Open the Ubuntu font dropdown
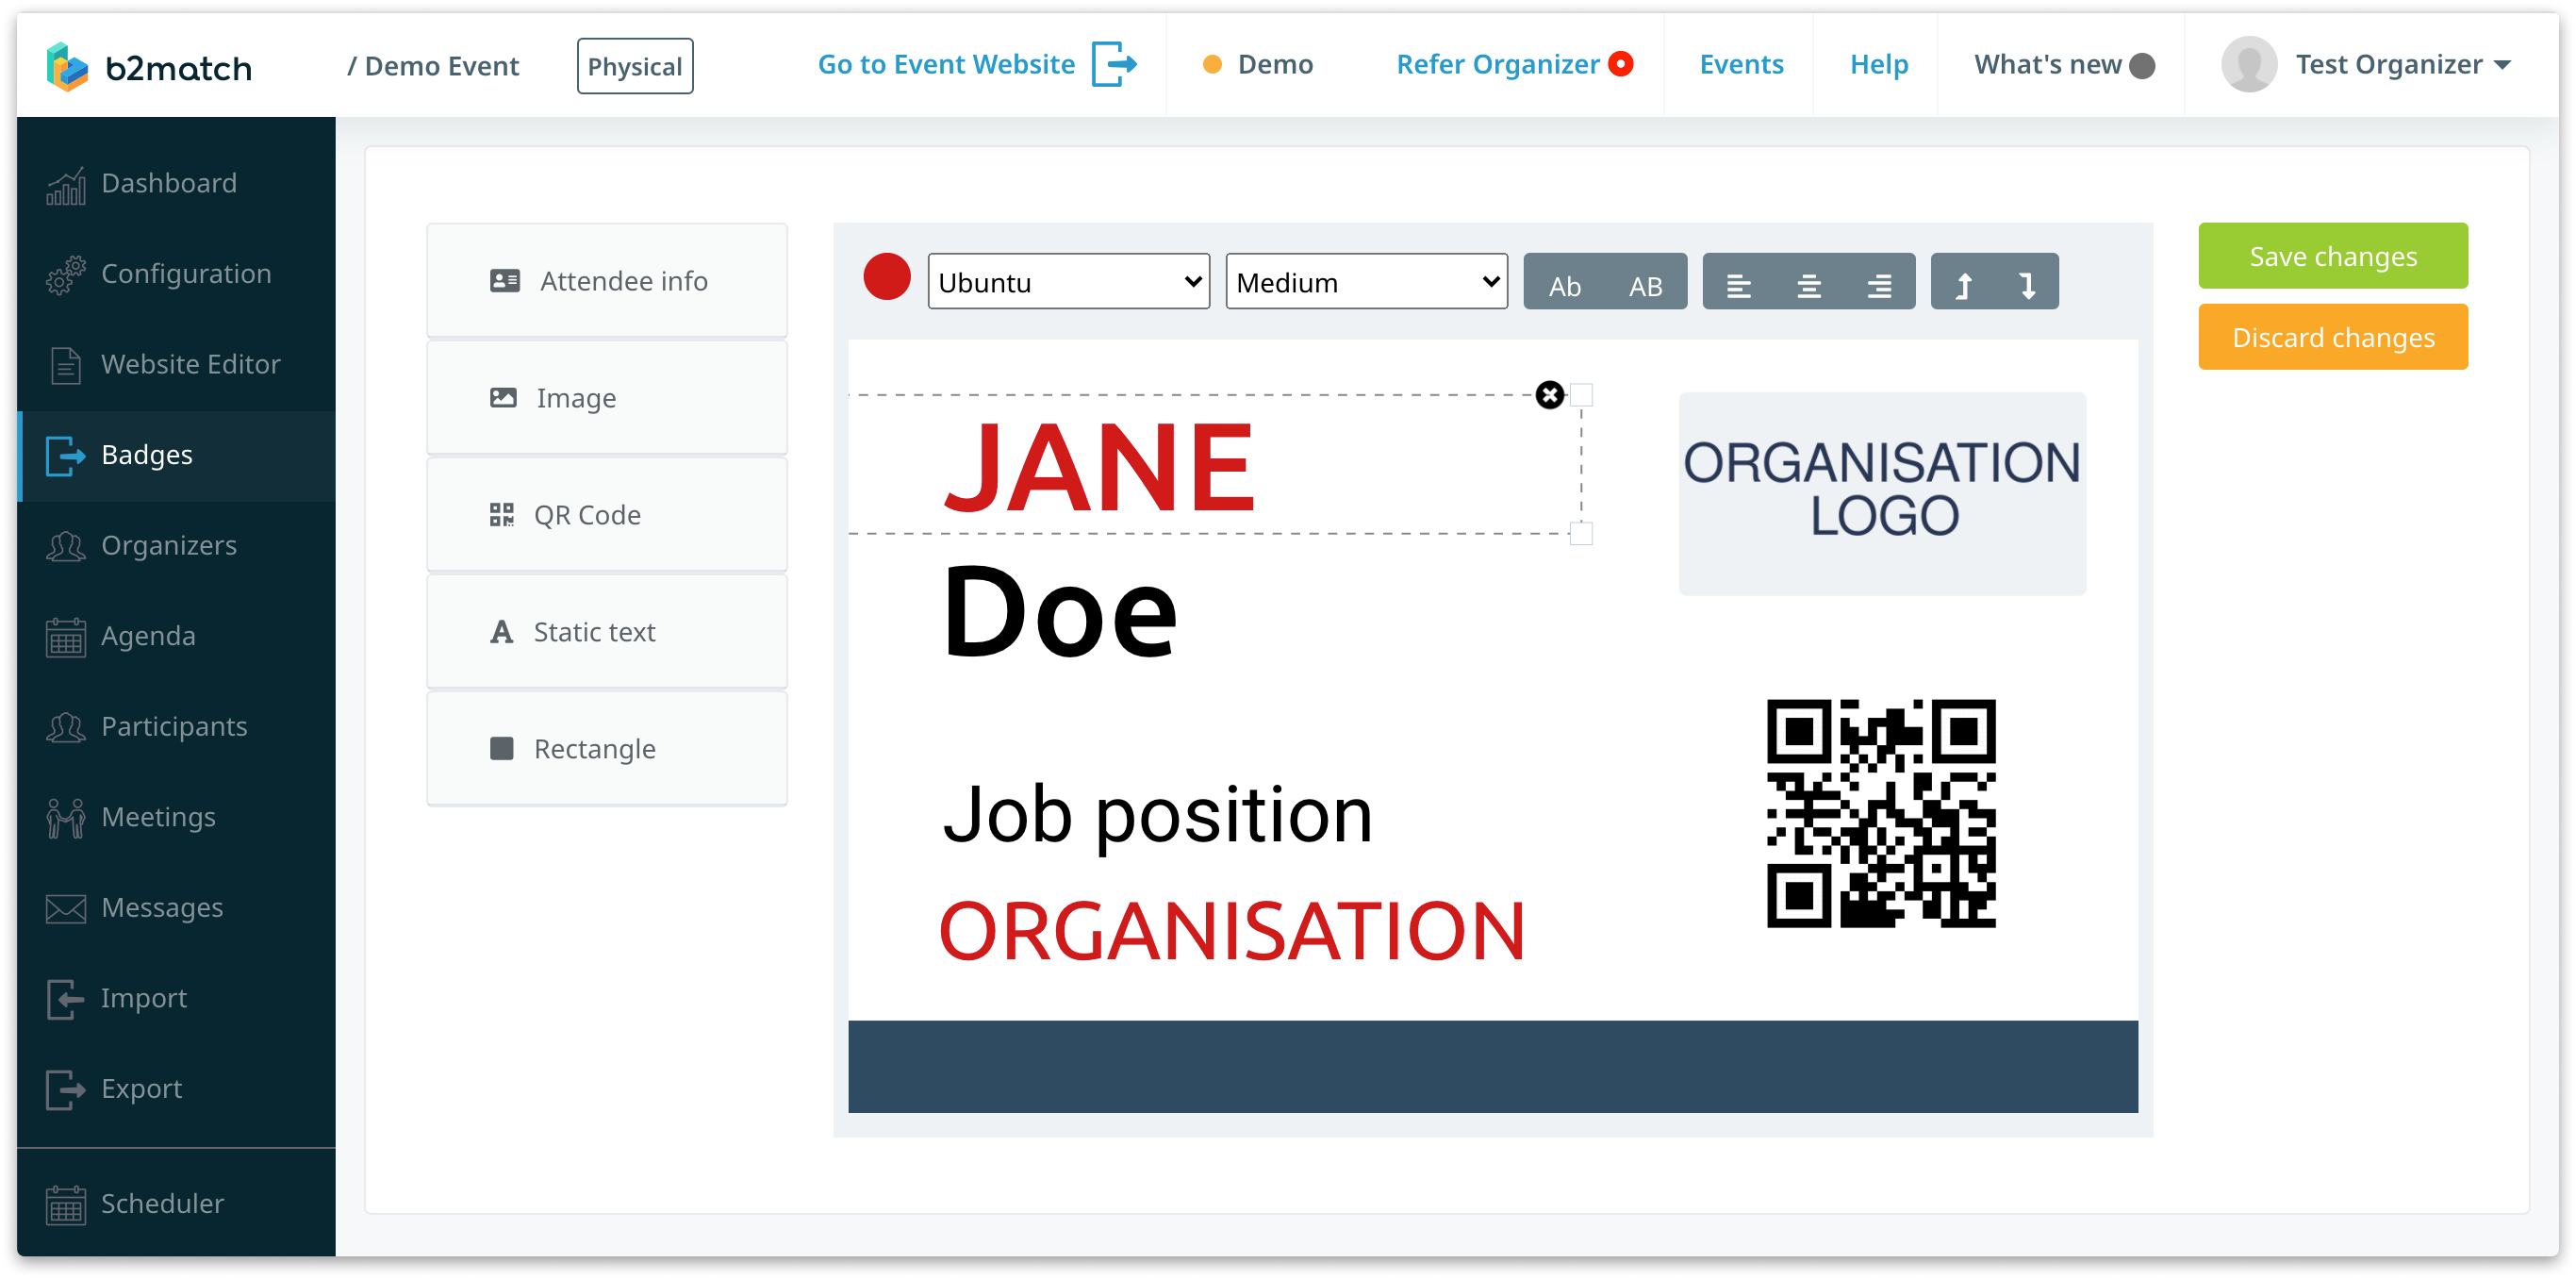Screen dimensions: 2576x1279 (x=1069, y=282)
